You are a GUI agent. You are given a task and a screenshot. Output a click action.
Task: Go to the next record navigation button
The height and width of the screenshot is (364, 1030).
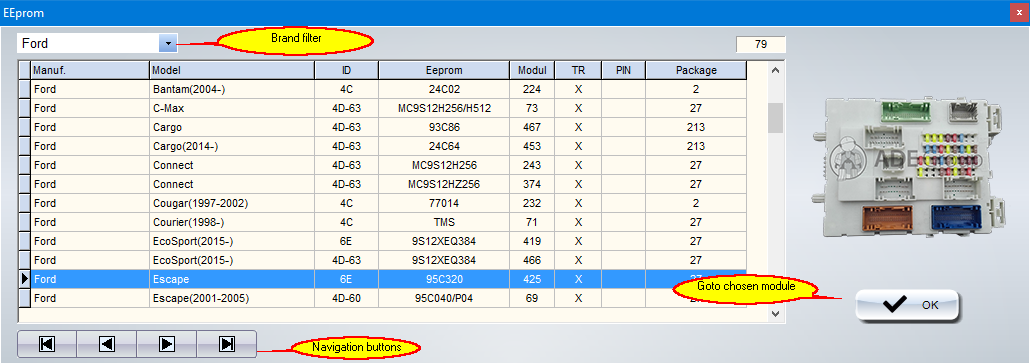[x=167, y=344]
